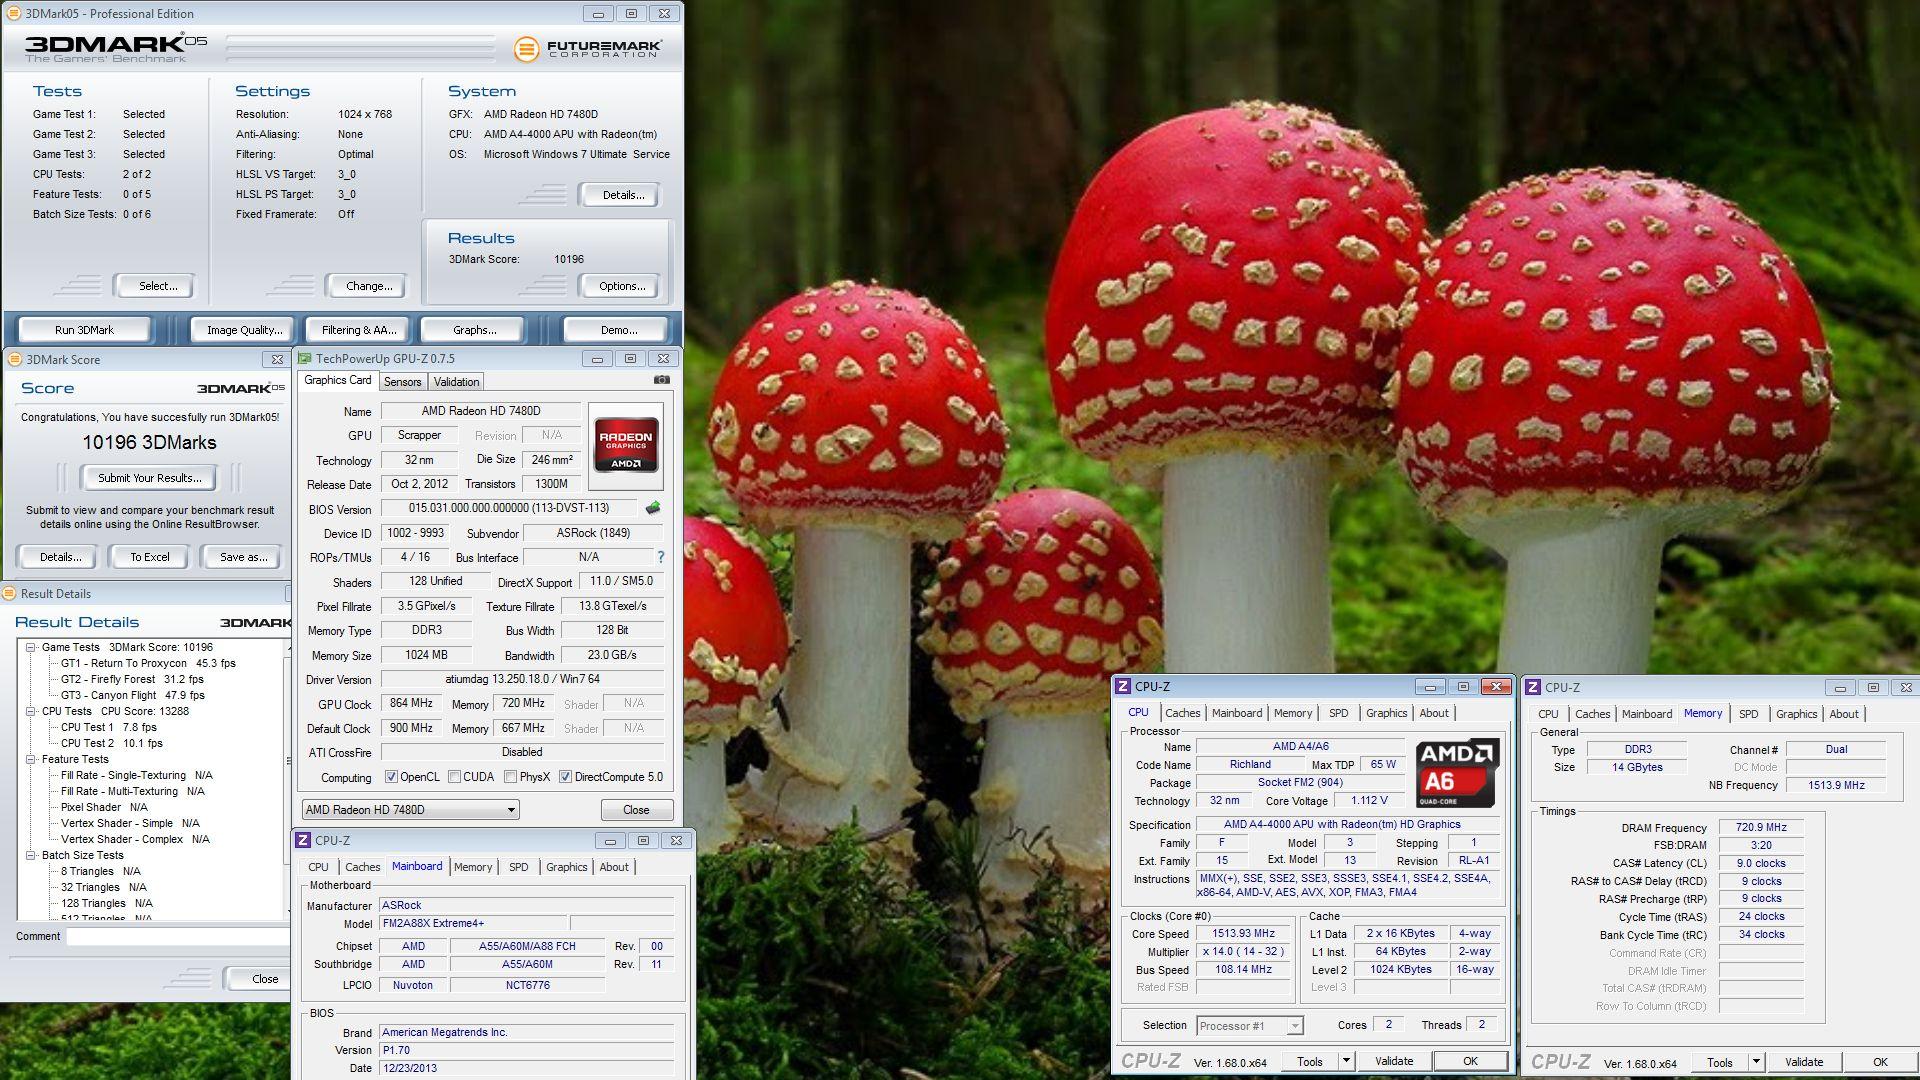Toggle the DirectCompute 5.0 checkbox

tap(565, 777)
